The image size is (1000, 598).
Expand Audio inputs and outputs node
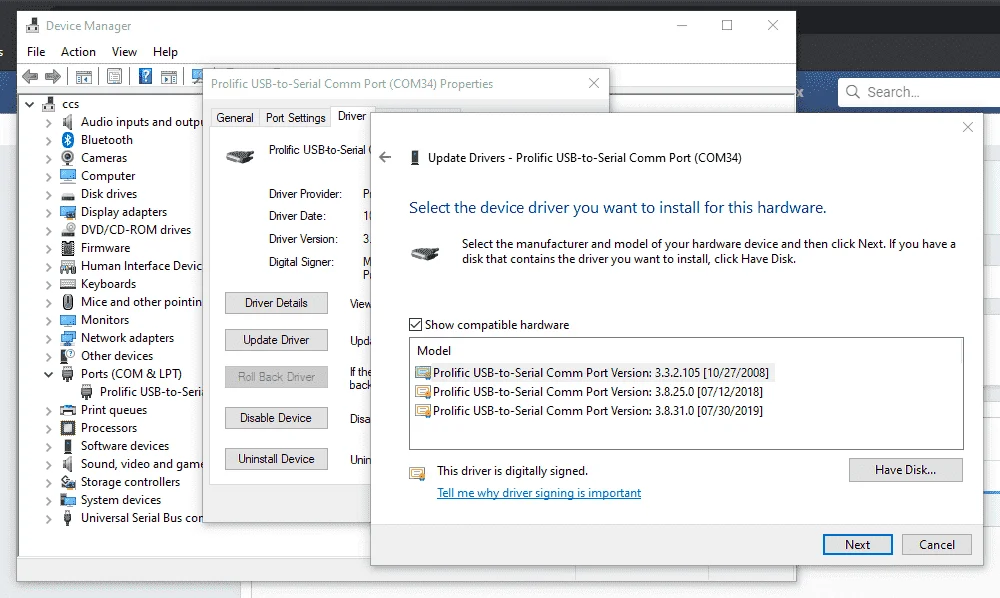tap(48, 122)
